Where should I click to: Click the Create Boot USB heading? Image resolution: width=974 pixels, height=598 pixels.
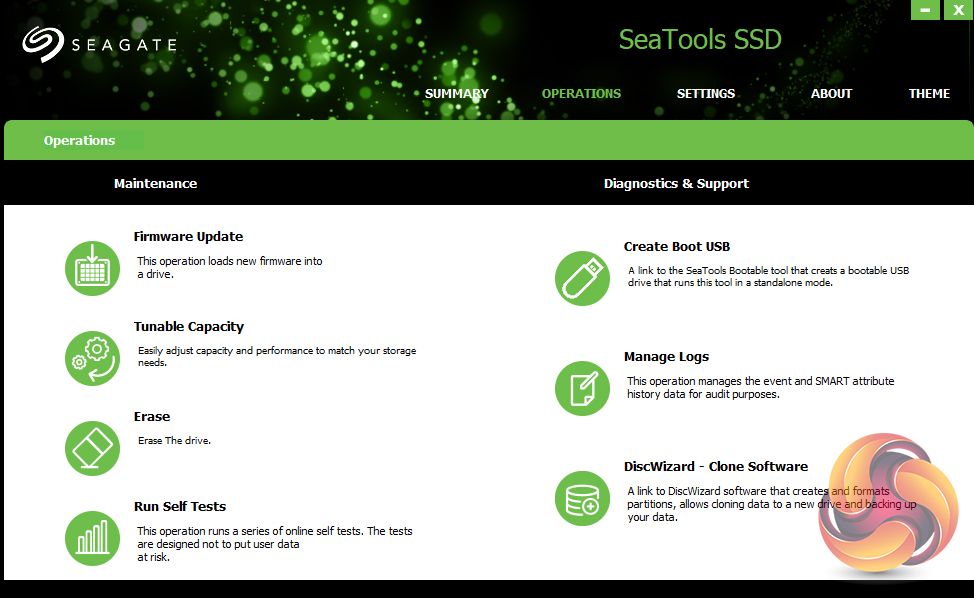point(676,247)
